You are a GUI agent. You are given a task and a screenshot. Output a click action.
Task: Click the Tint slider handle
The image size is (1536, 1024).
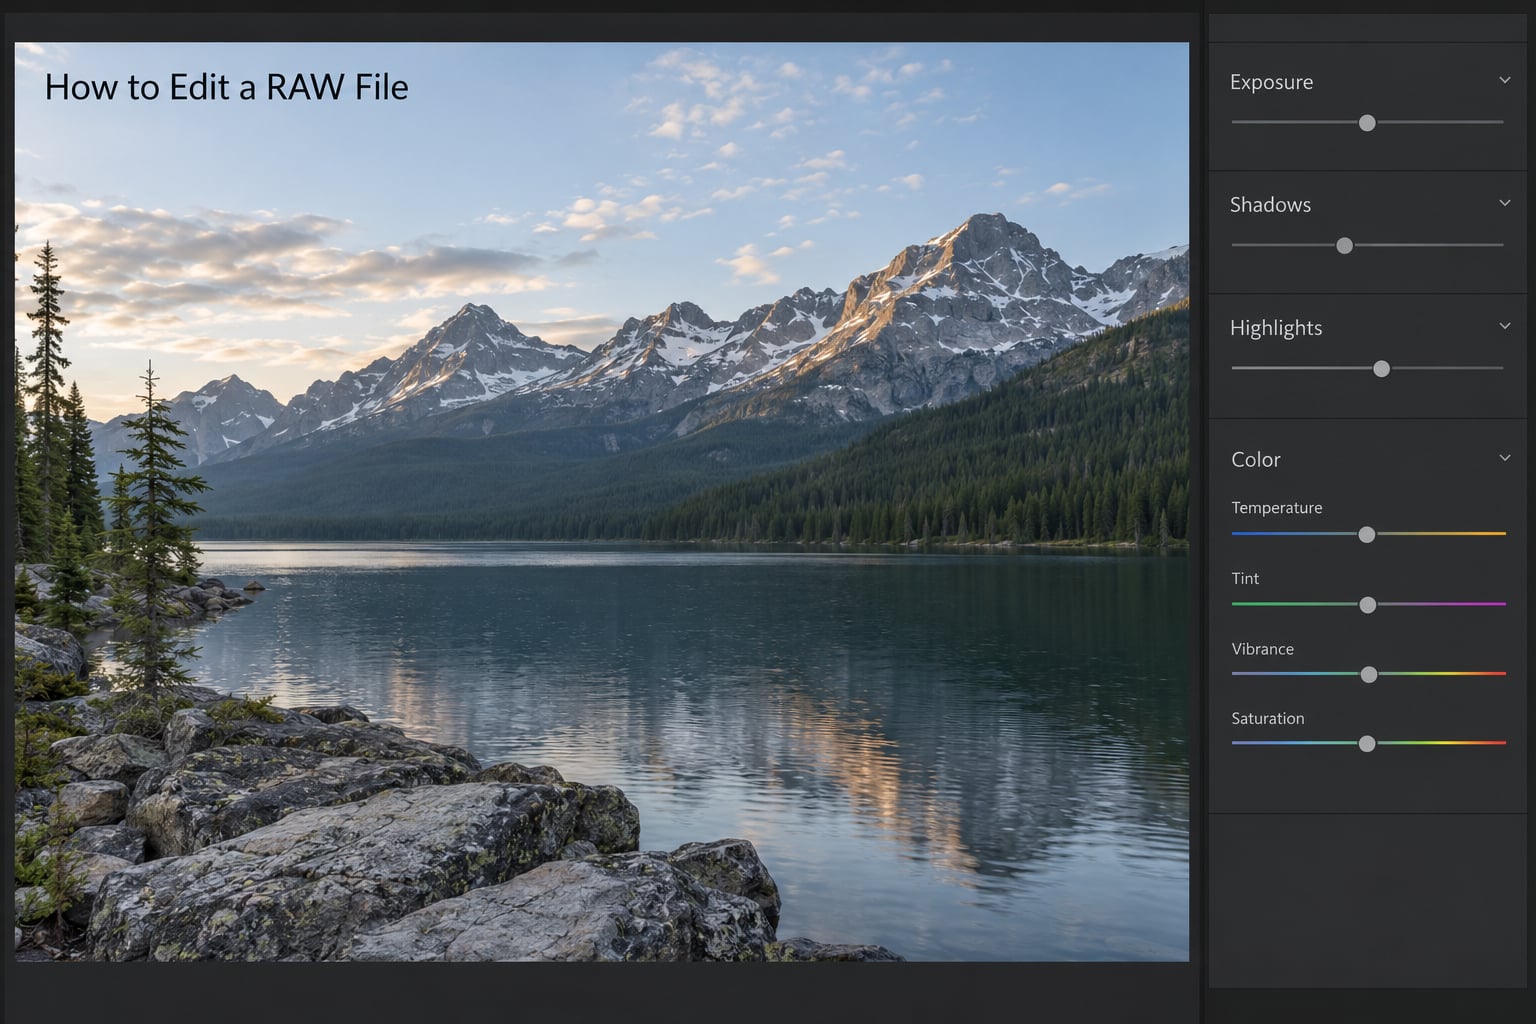[x=1368, y=605]
